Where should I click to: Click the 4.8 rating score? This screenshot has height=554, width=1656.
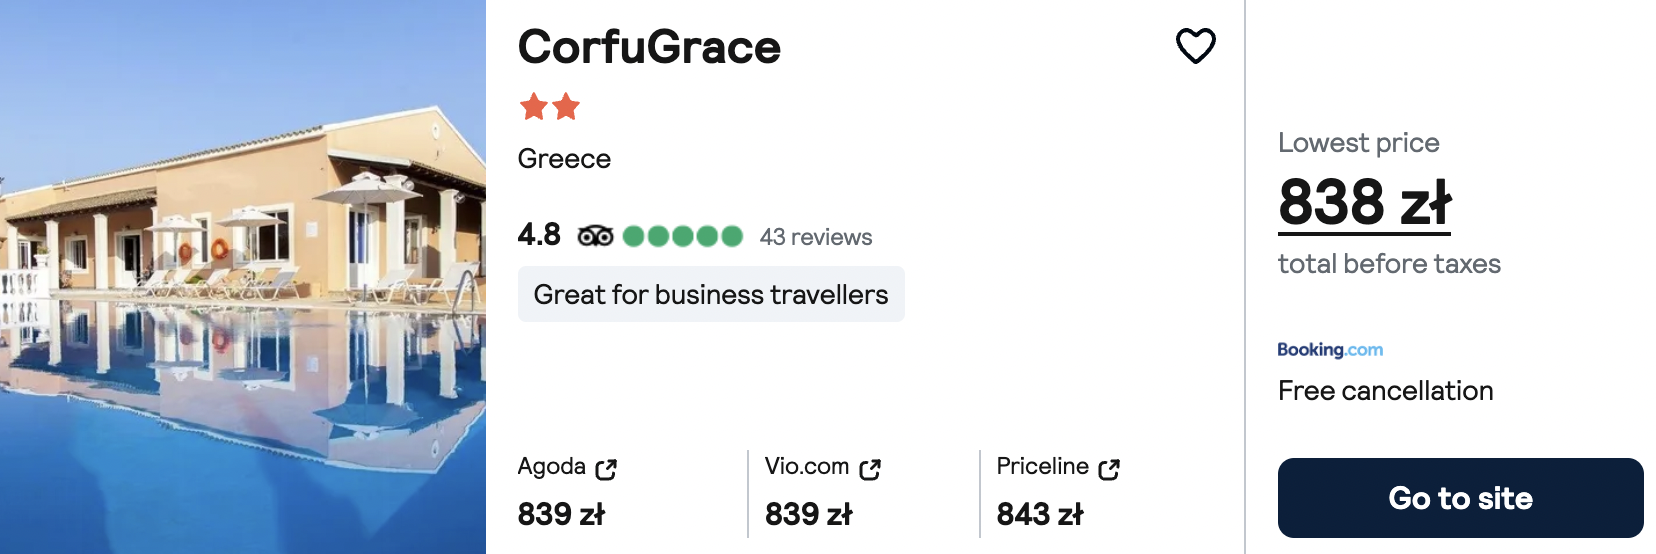click(539, 235)
